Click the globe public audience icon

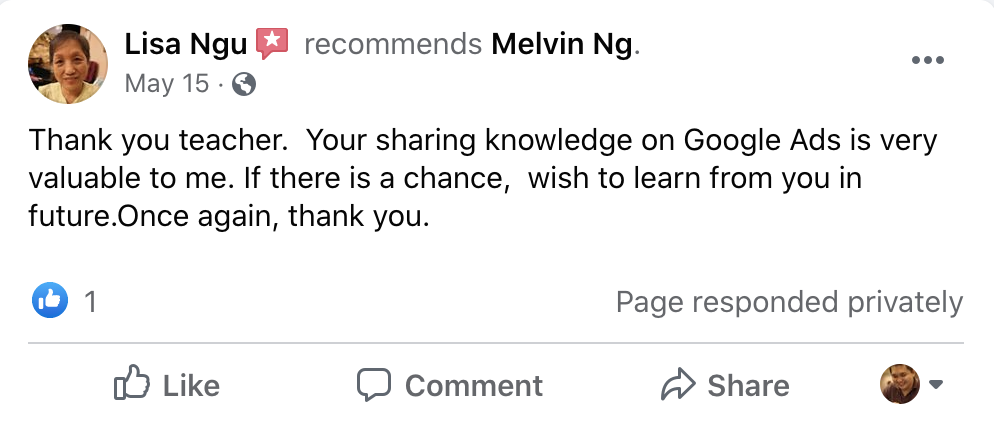[243, 85]
